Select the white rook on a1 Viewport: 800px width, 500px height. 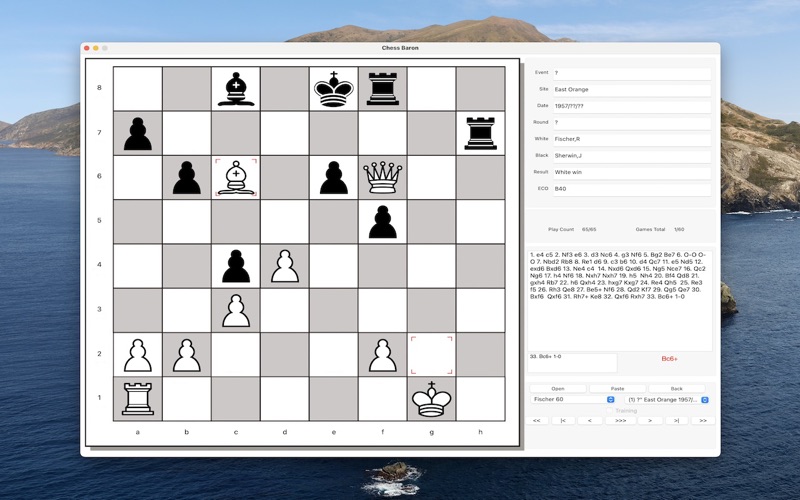138,399
